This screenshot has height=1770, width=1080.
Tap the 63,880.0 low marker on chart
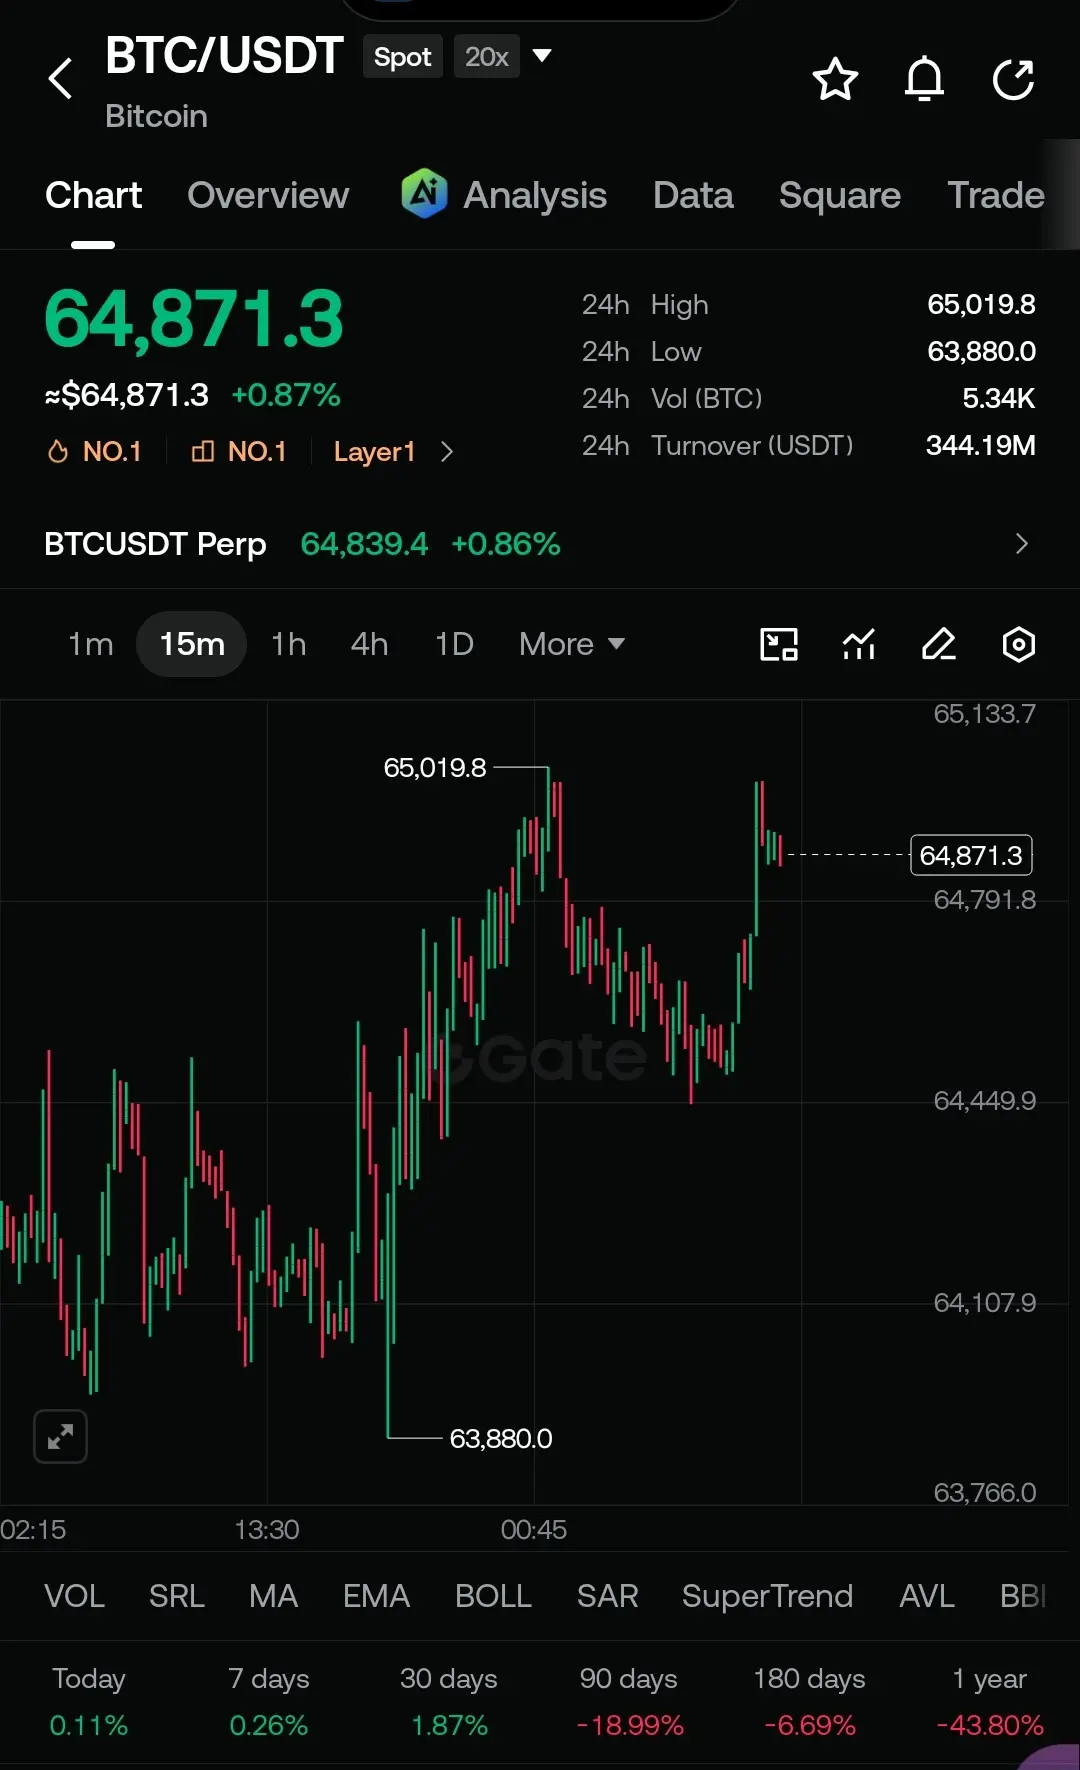pyautogui.click(x=500, y=1438)
